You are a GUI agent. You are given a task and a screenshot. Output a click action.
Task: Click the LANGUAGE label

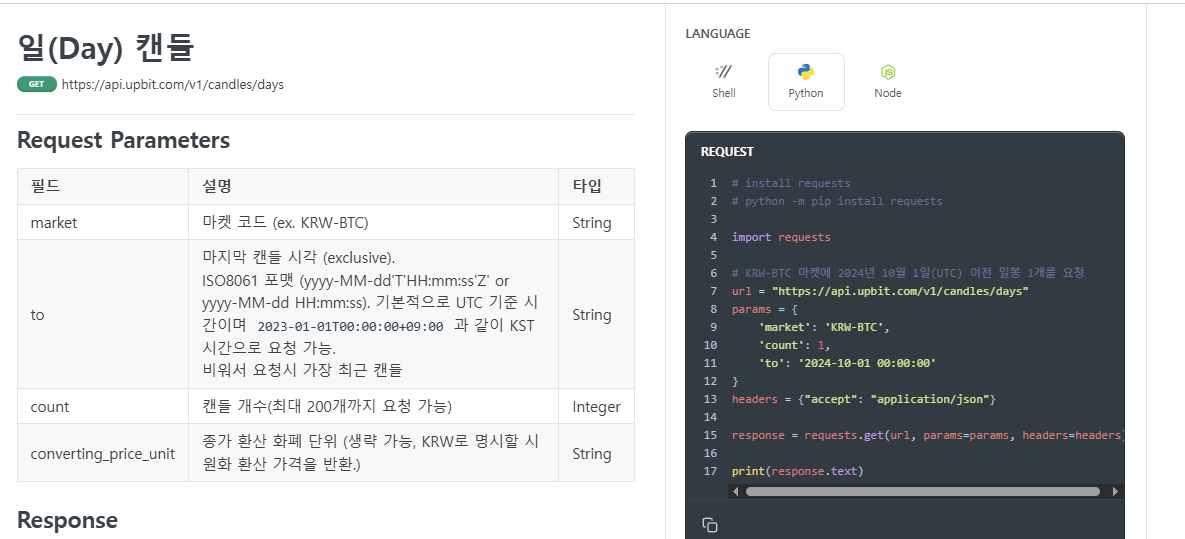[x=718, y=34]
